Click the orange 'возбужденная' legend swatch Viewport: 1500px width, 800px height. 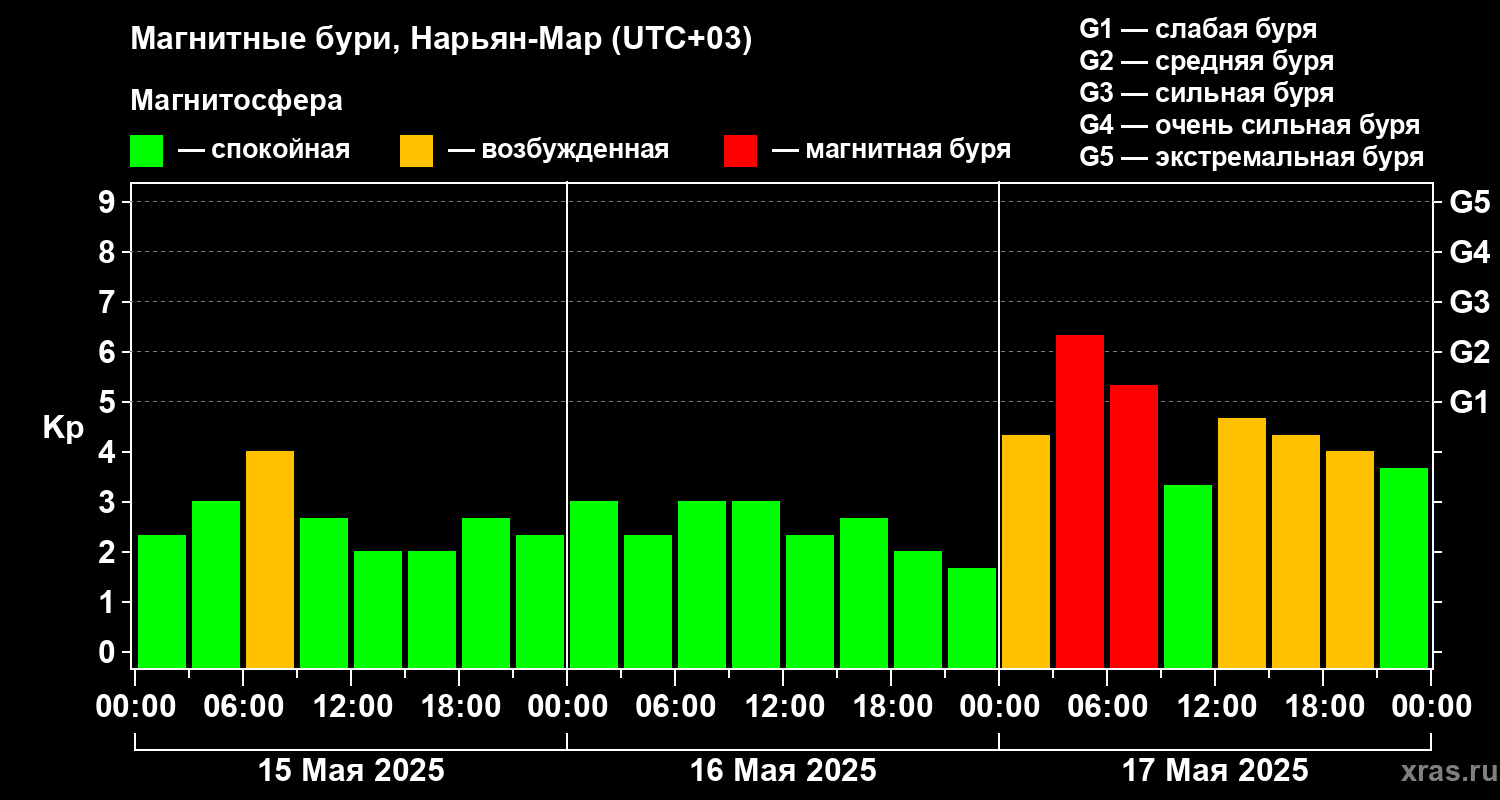416,151
